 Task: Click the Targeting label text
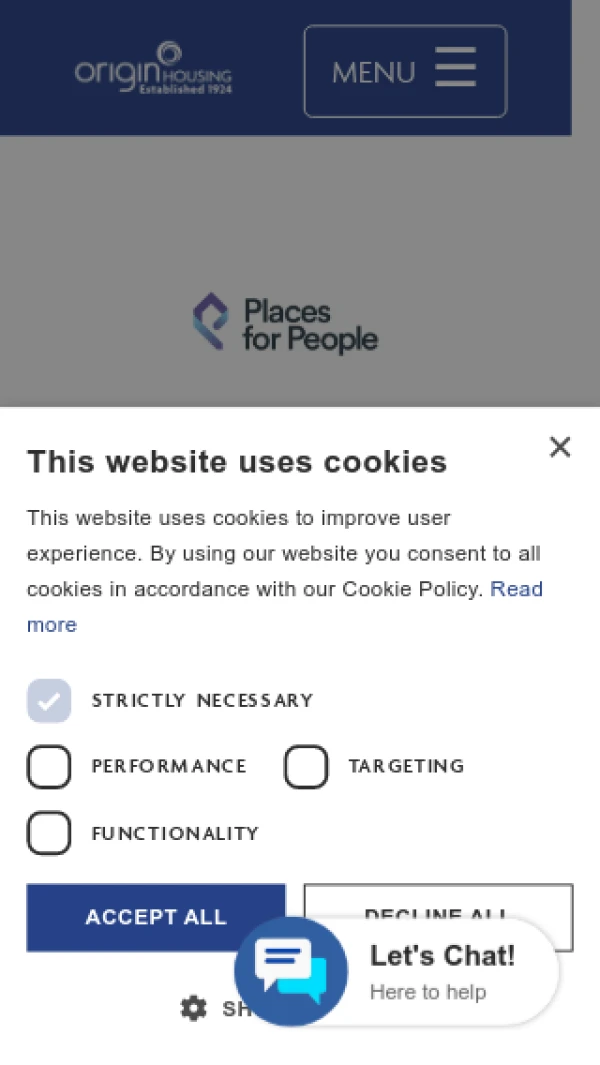tap(406, 767)
